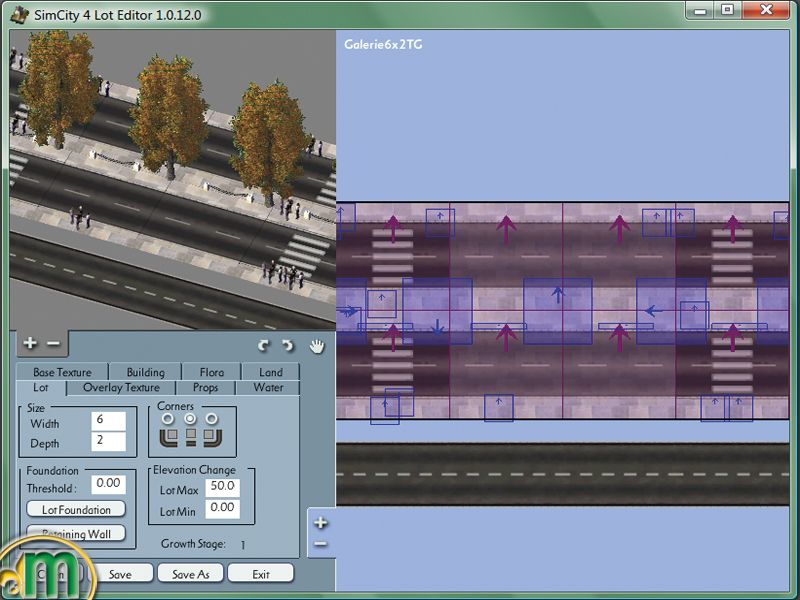Click the Depth label
This screenshot has width=800, height=600.
(x=45, y=443)
